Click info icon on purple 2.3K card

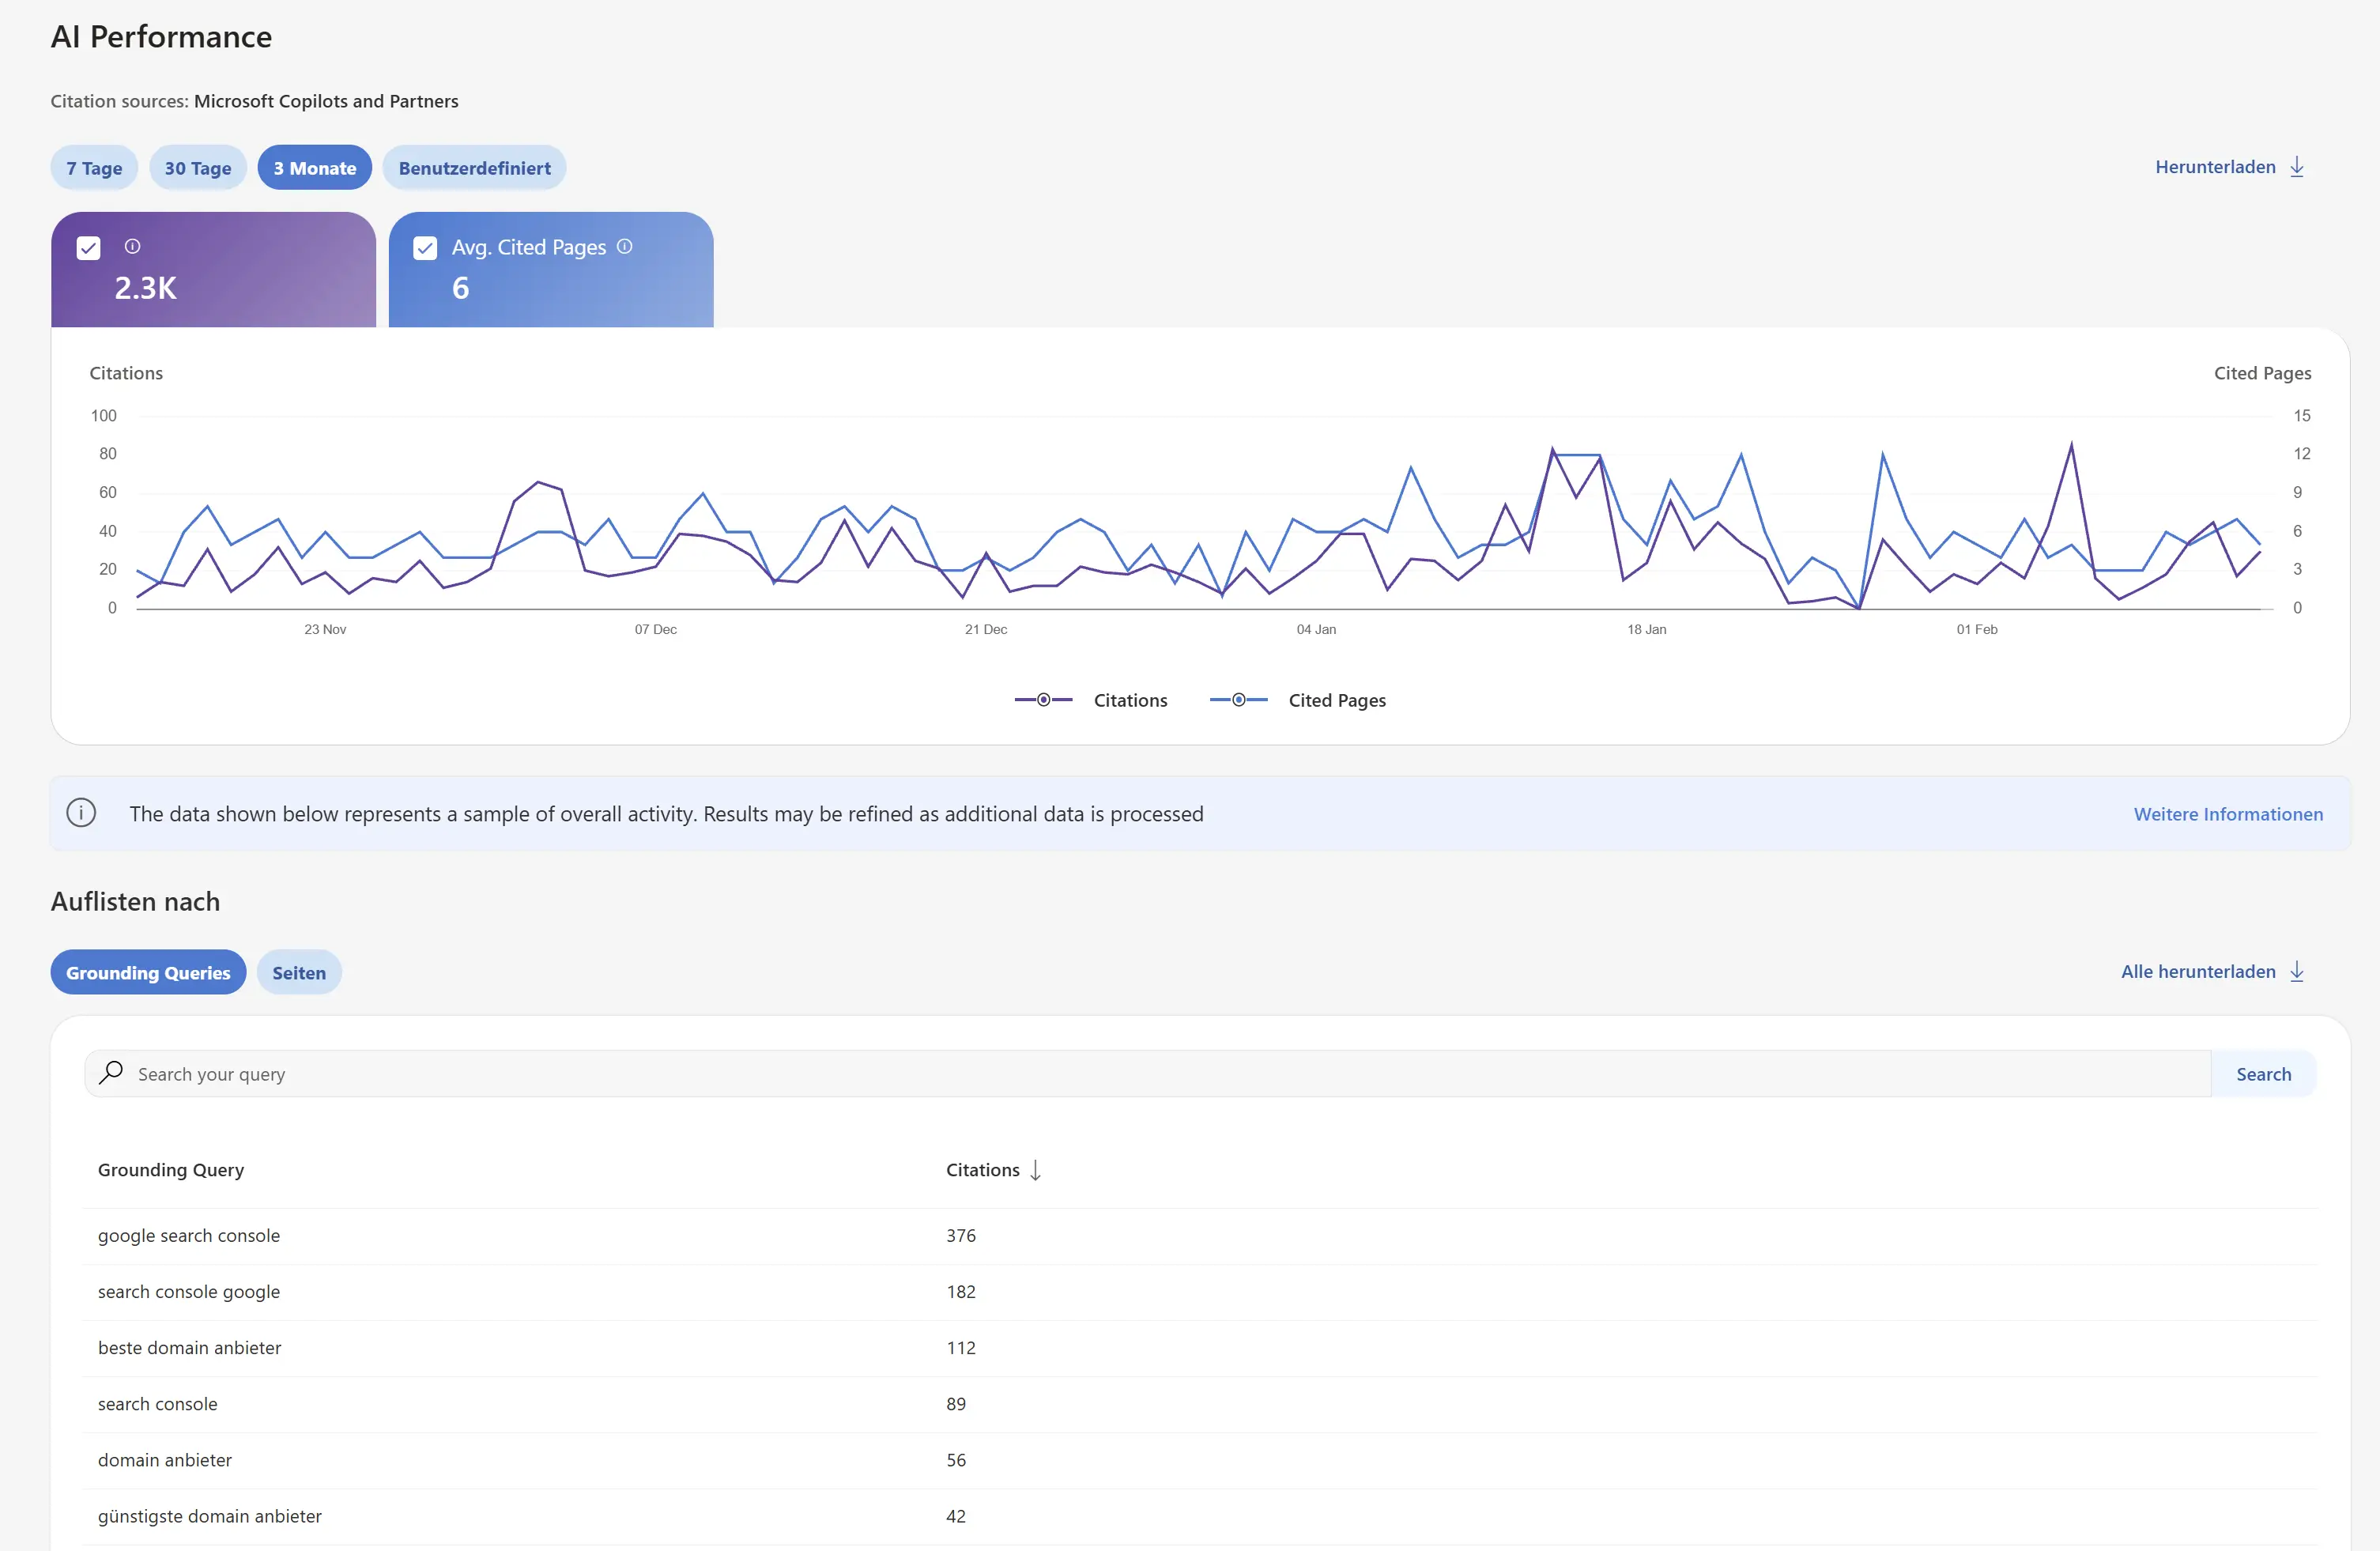coord(132,246)
